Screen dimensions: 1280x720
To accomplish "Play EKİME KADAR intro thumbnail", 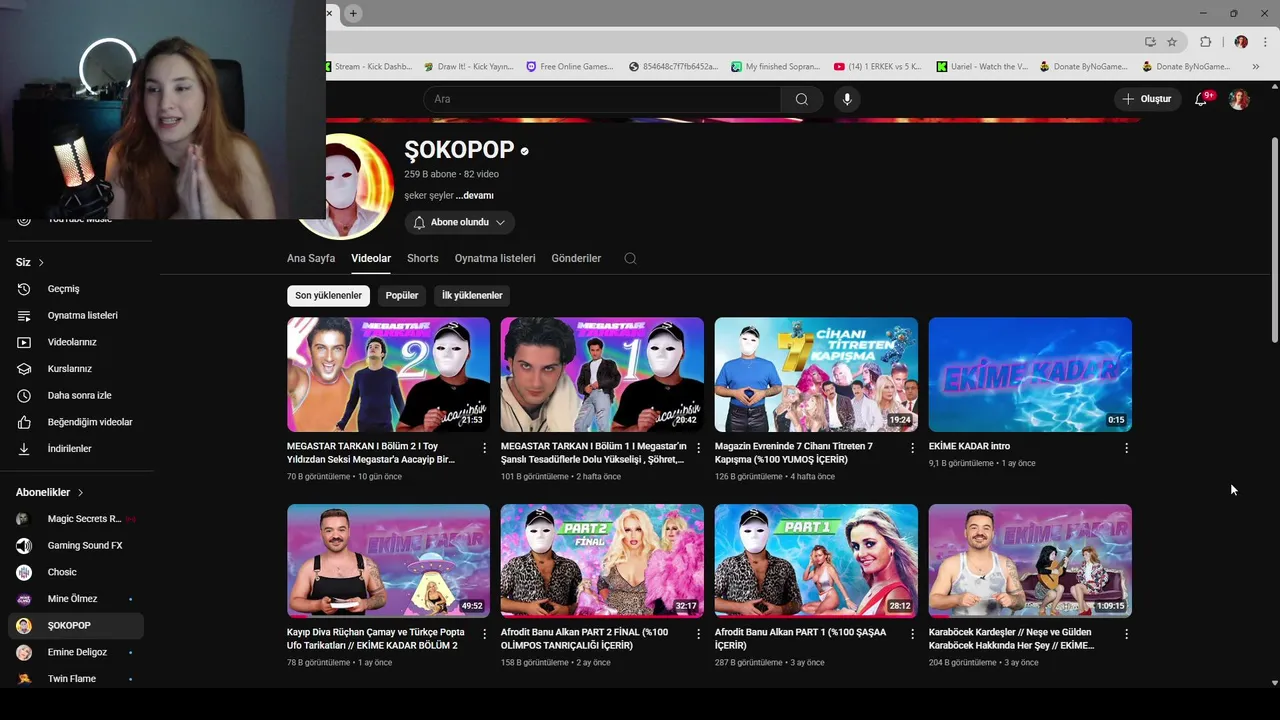I will pyautogui.click(x=1030, y=374).
